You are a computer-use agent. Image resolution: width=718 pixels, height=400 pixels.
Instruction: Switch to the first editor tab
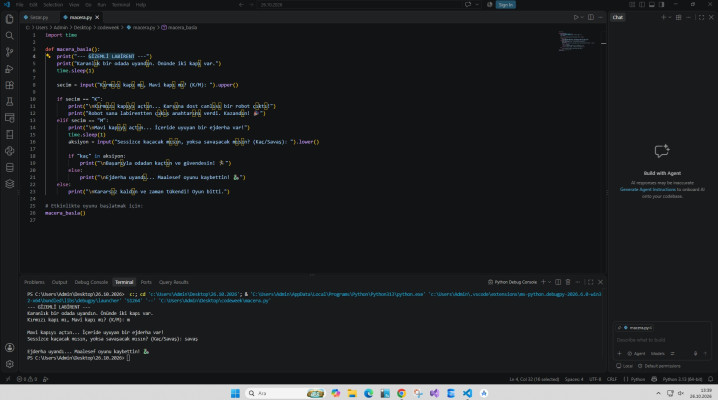point(39,17)
